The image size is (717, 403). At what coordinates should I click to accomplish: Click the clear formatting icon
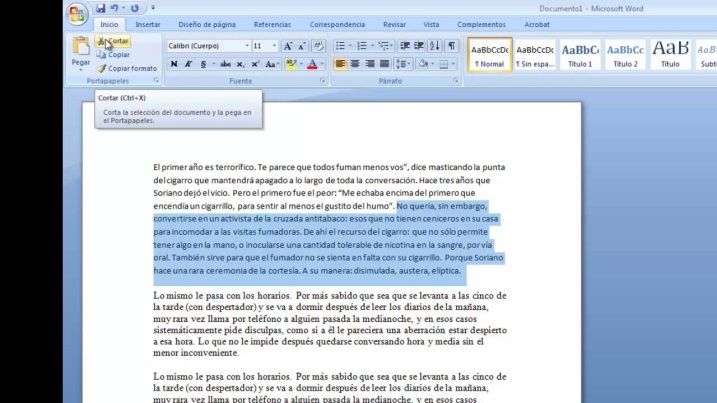point(318,46)
